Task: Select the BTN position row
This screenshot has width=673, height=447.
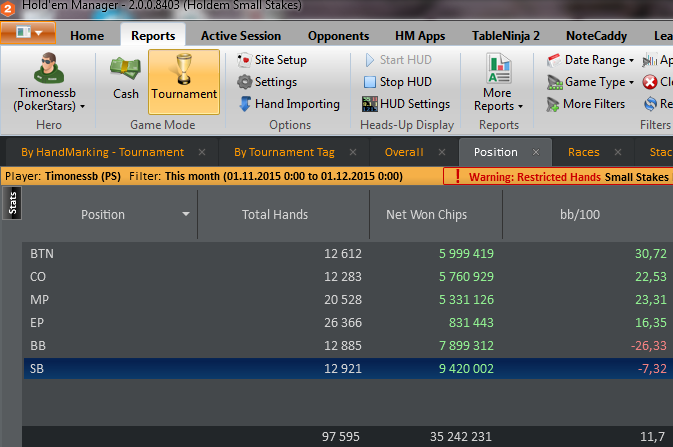Action: coord(348,253)
